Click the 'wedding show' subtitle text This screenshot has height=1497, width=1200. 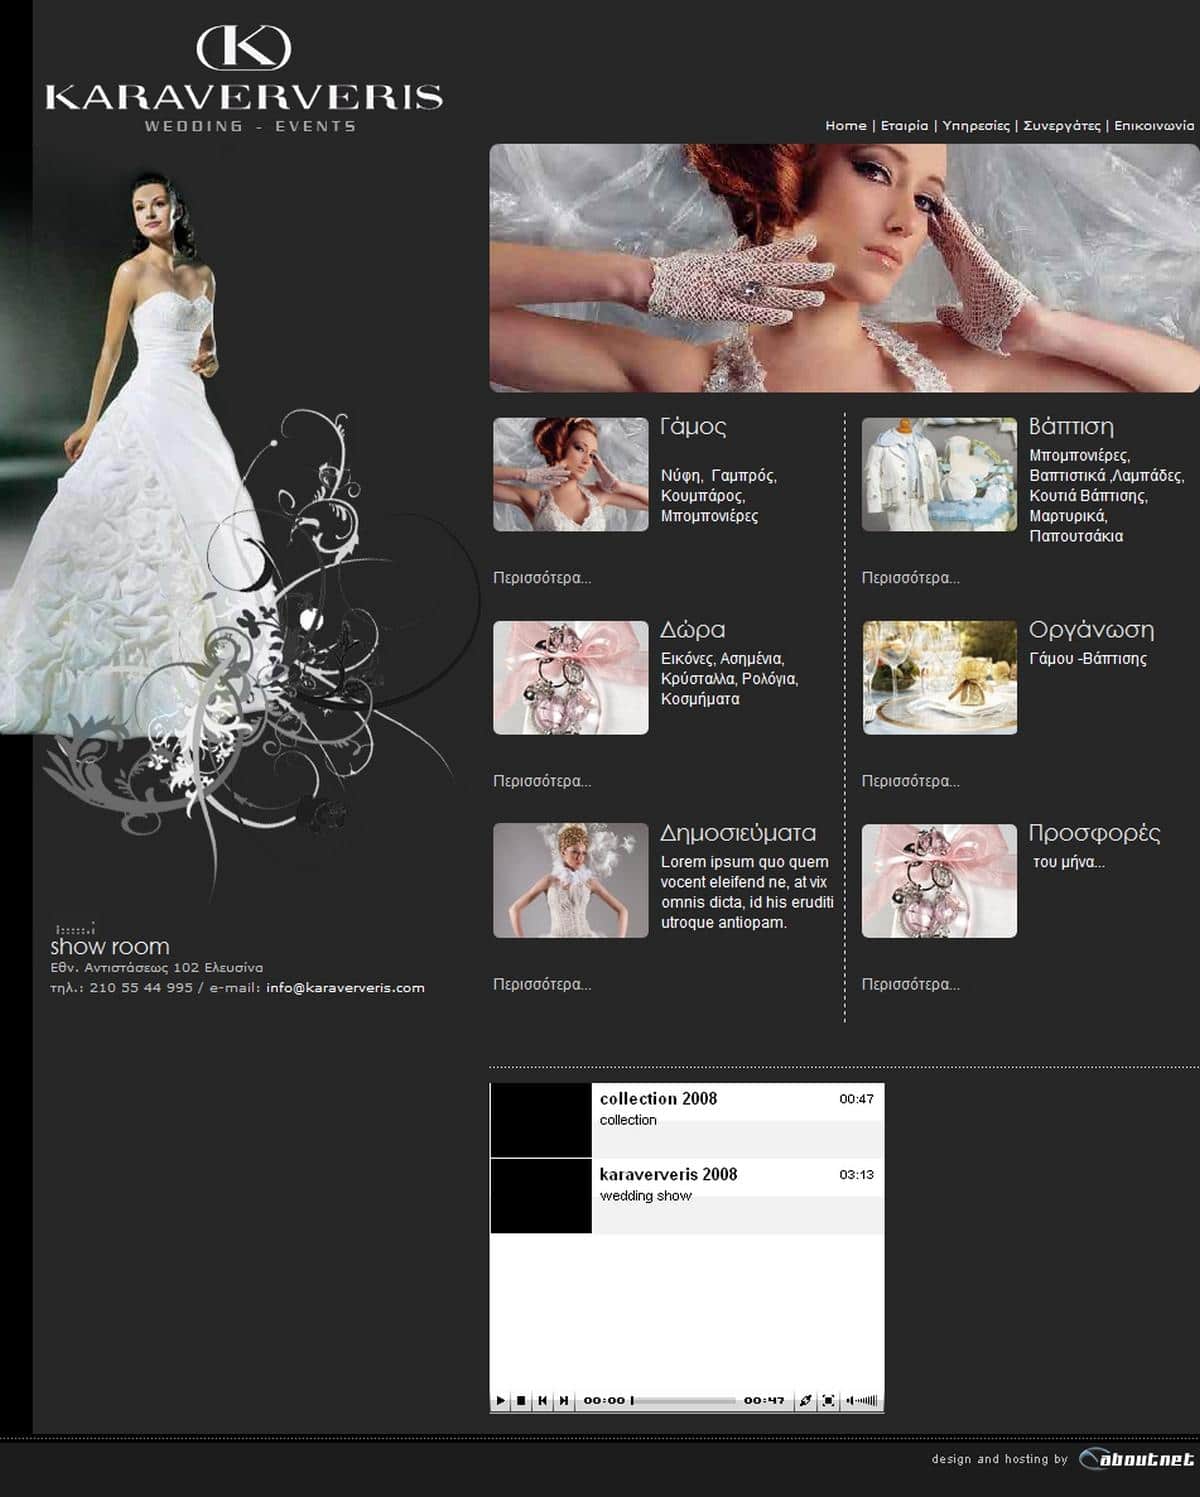tap(646, 1196)
